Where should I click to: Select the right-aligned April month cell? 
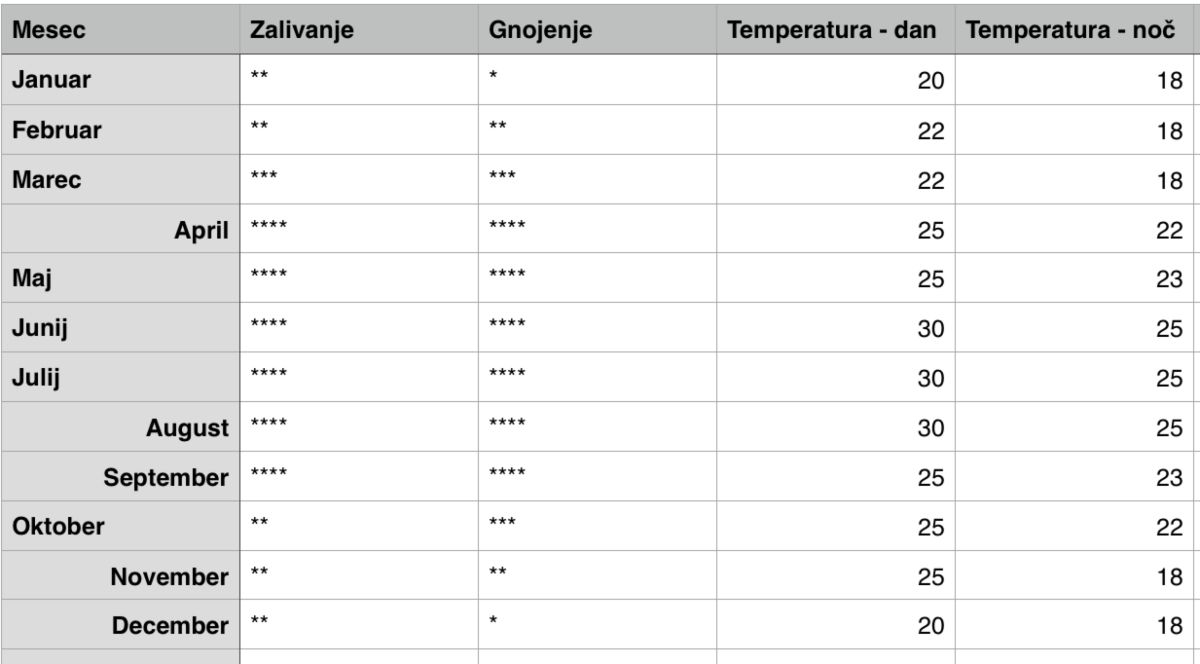201,230
